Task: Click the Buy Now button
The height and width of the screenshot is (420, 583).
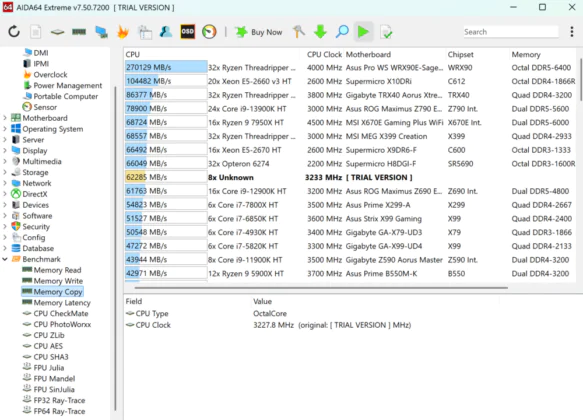Action: click(x=259, y=32)
